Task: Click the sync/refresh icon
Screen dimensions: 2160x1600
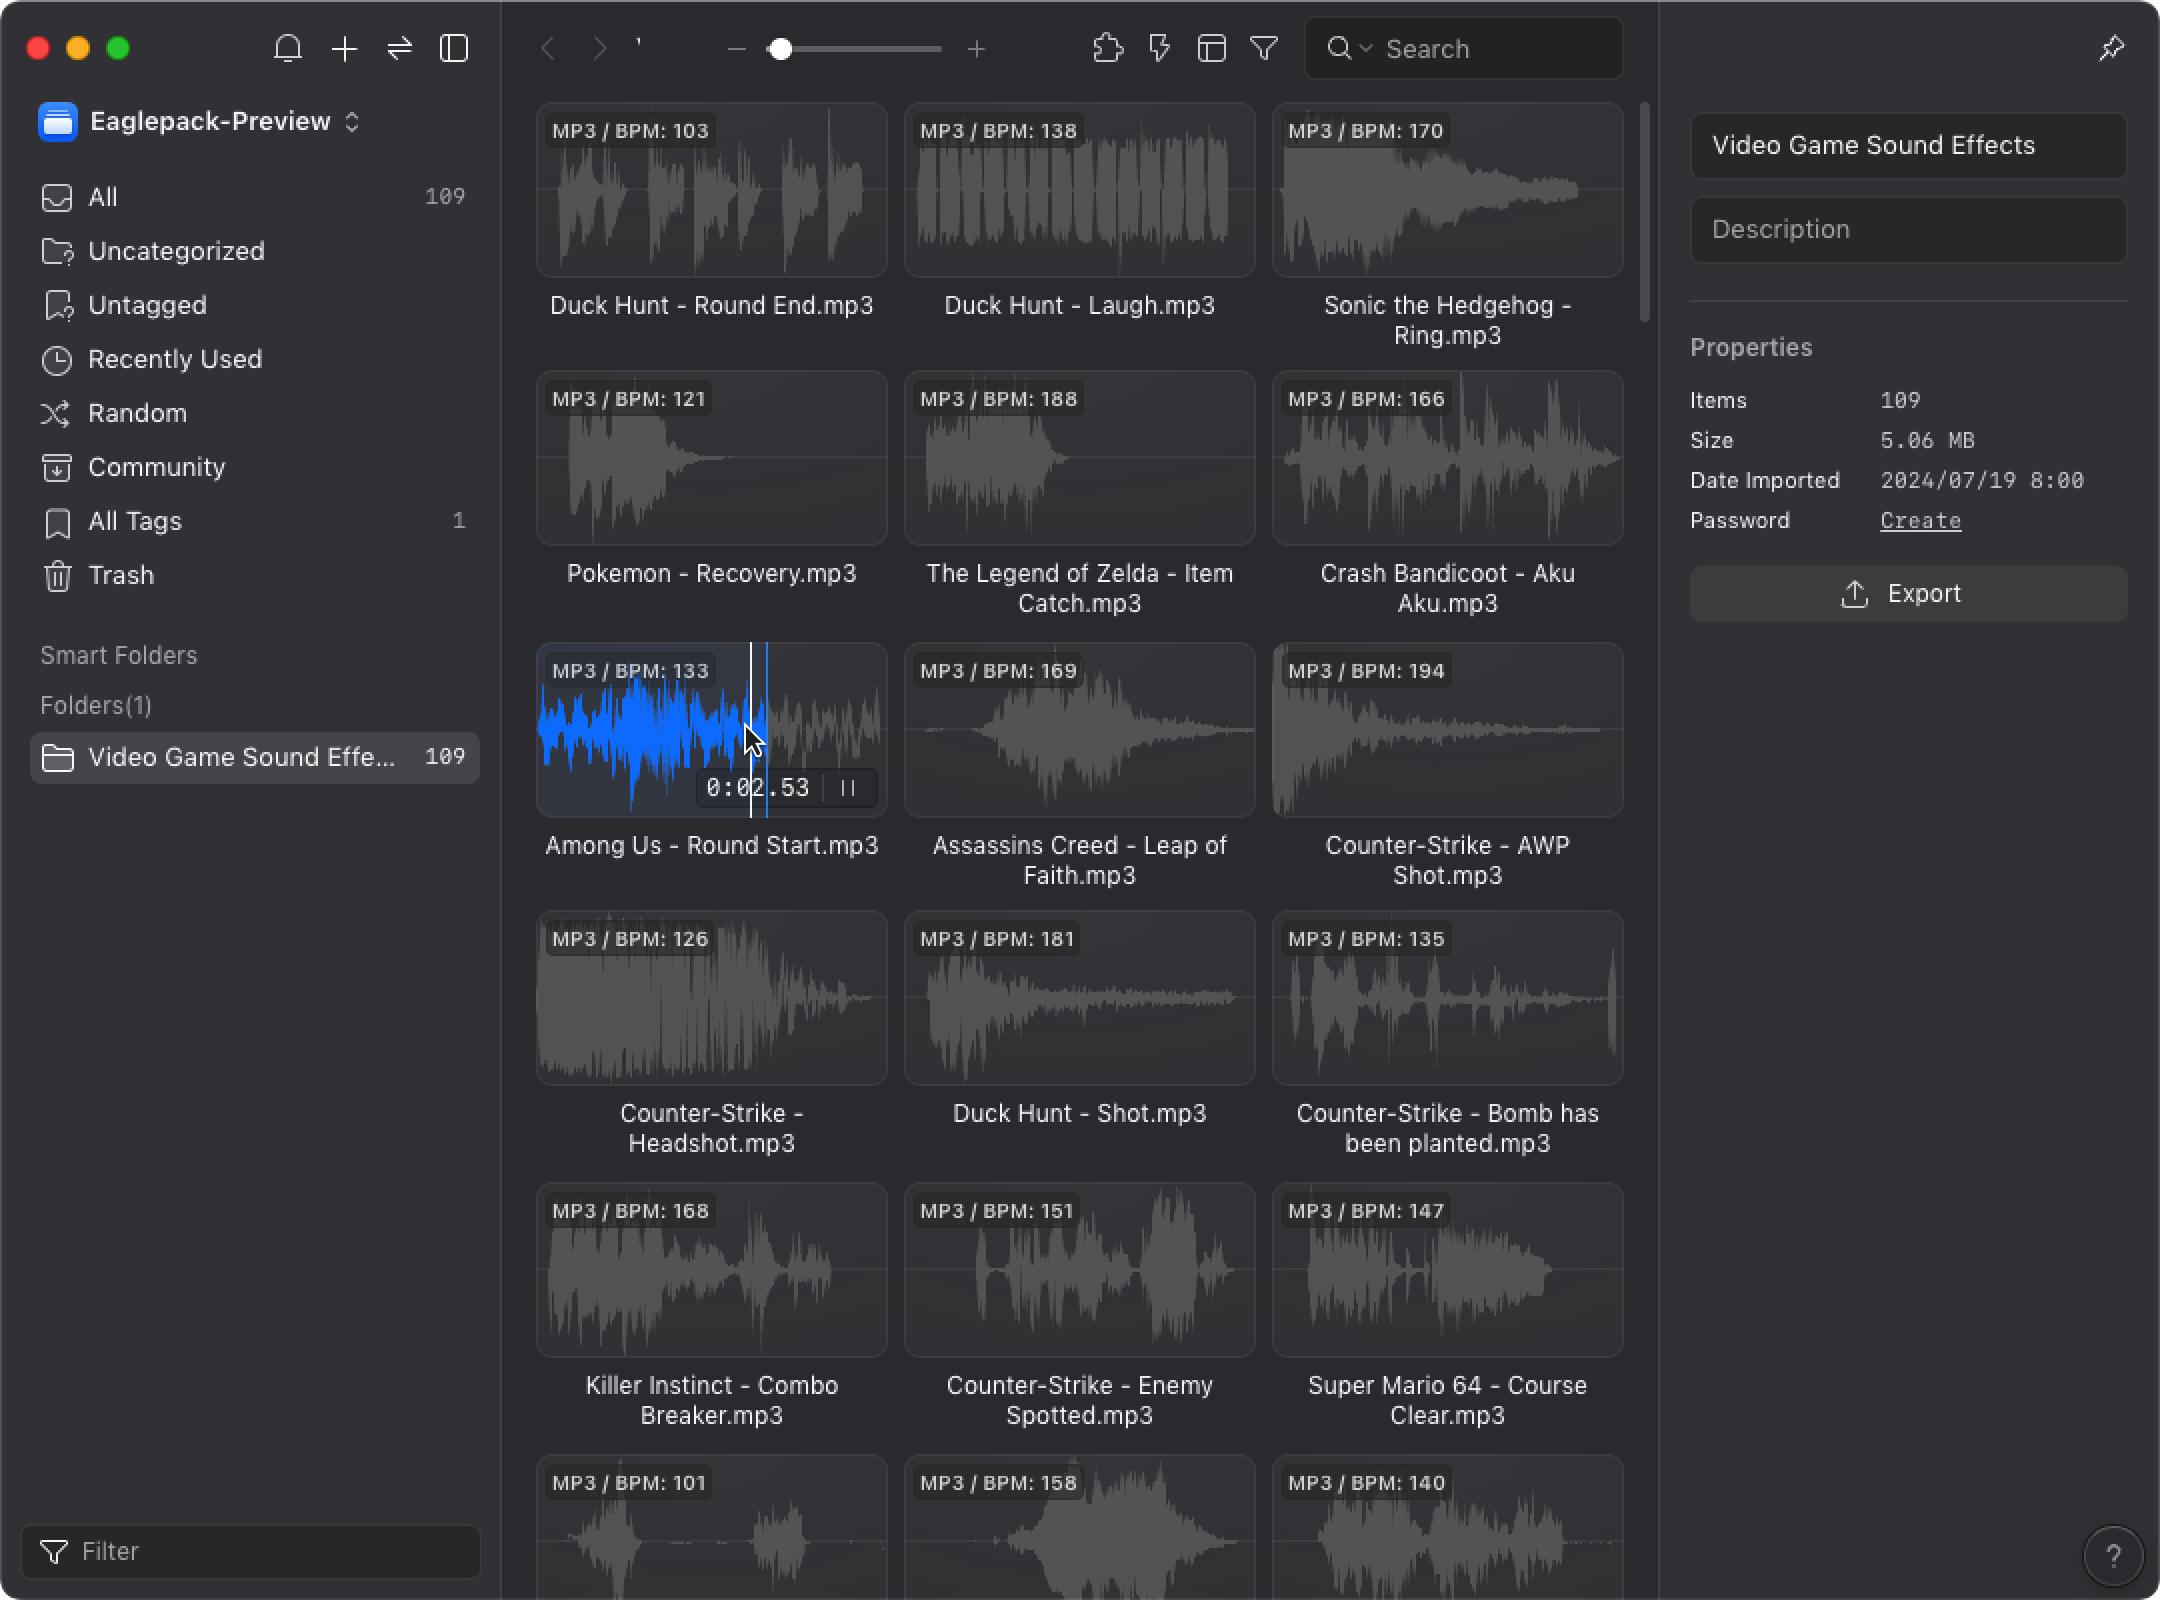Action: pyautogui.click(x=398, y=47)
